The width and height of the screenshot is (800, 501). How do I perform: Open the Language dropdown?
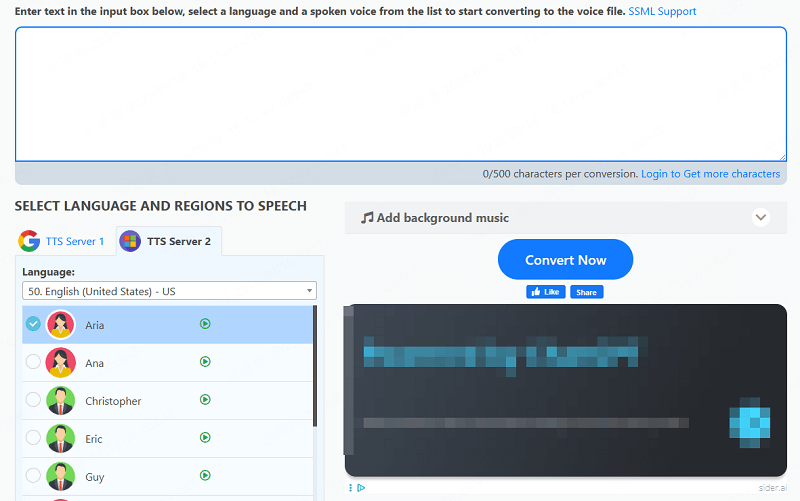[x=169, y=291]
